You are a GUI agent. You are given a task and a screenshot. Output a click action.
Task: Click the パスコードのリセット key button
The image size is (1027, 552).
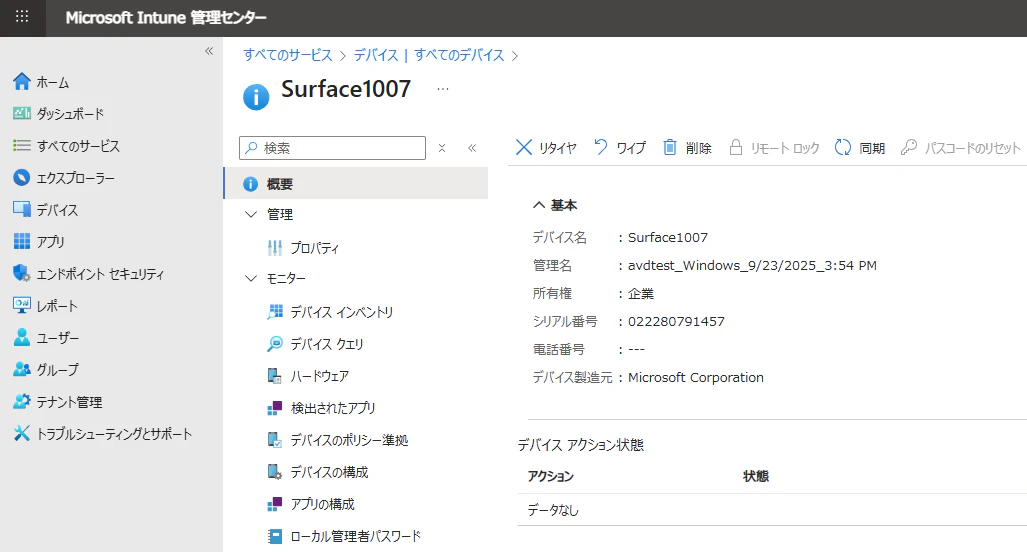click(x=960, y=148)
